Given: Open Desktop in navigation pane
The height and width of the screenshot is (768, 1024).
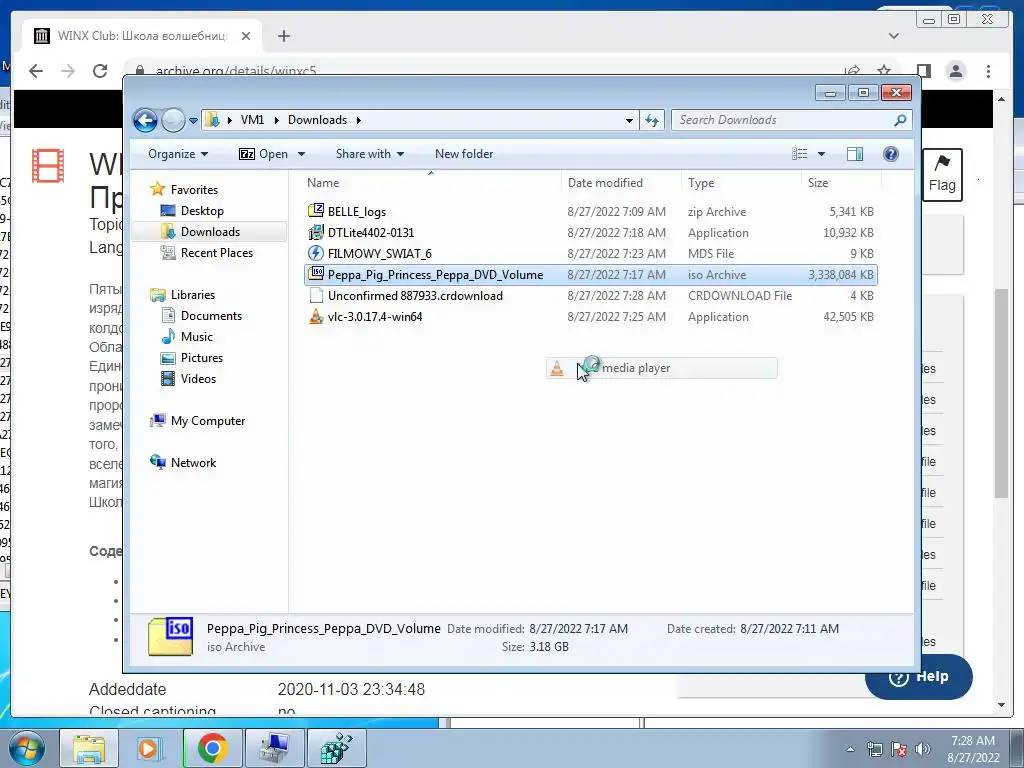Looking at the screenshot, I should coord(202,211).
